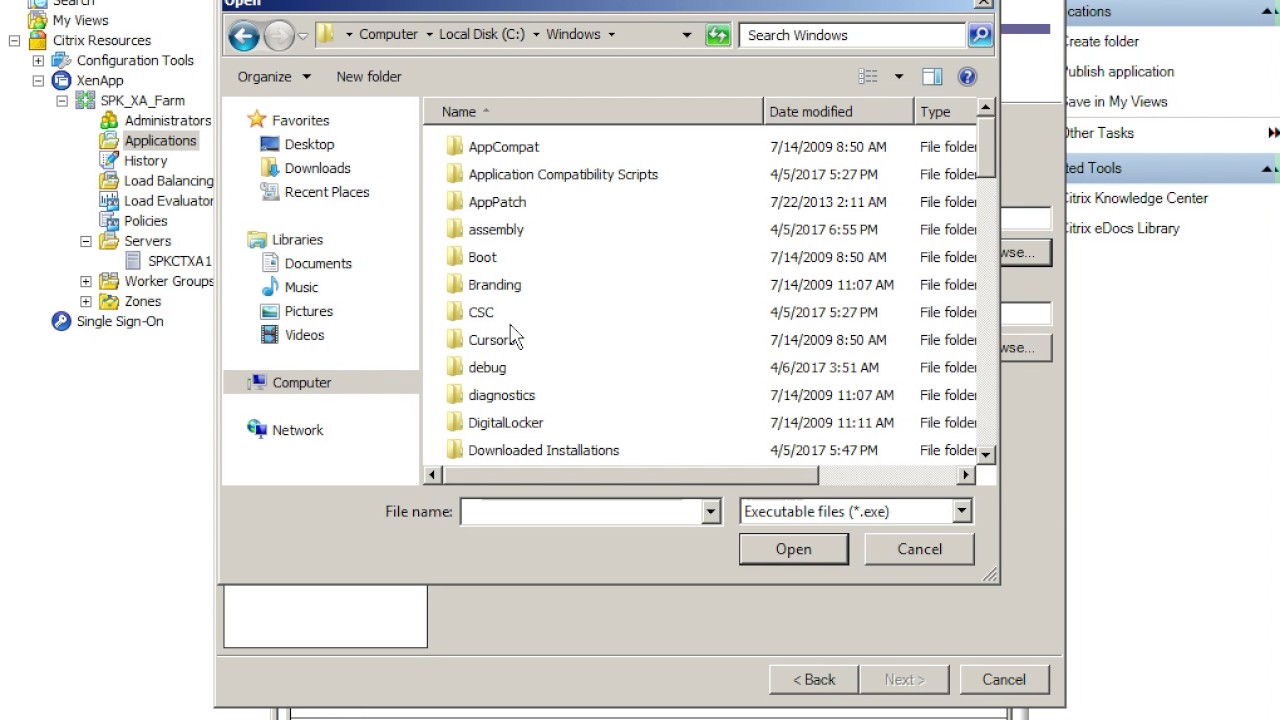Click the Music library icon
This screenshot has width=1280, height=720.
click(269, 287)
